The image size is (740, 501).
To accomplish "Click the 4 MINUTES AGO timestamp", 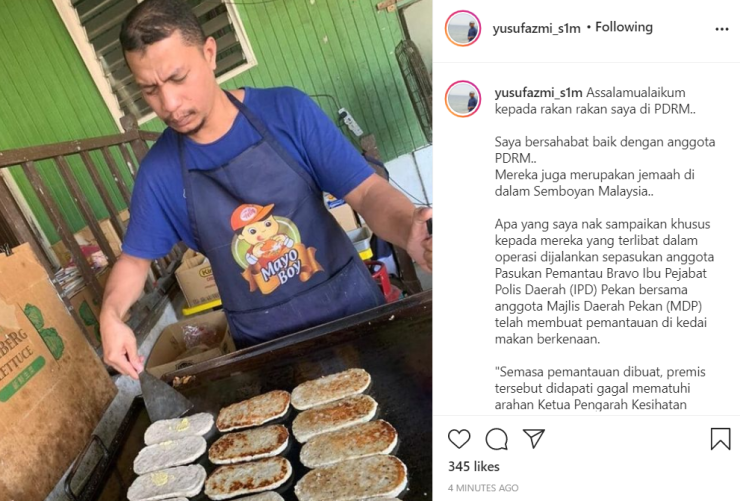I will (x=483, y=488).
